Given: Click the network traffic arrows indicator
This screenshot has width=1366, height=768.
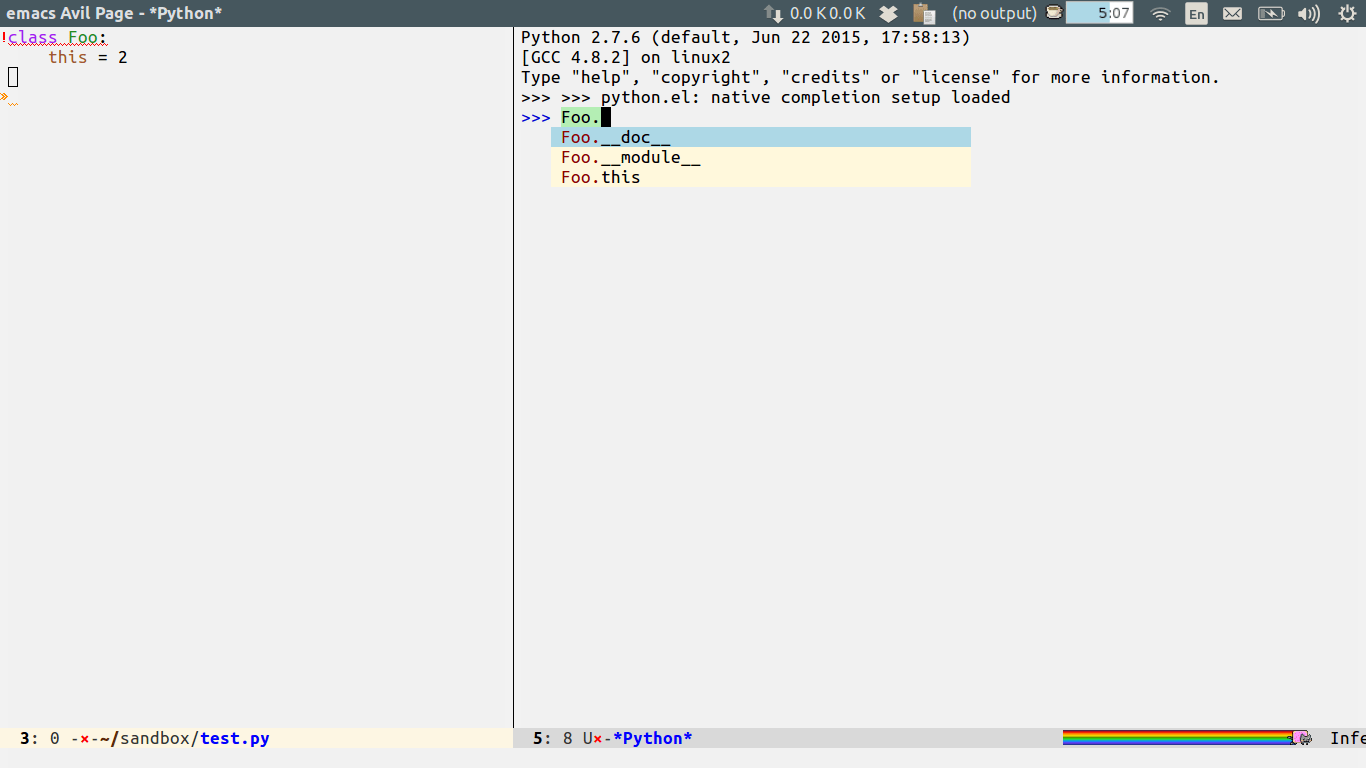Looking at the screenshot, I should pos(775,13).
